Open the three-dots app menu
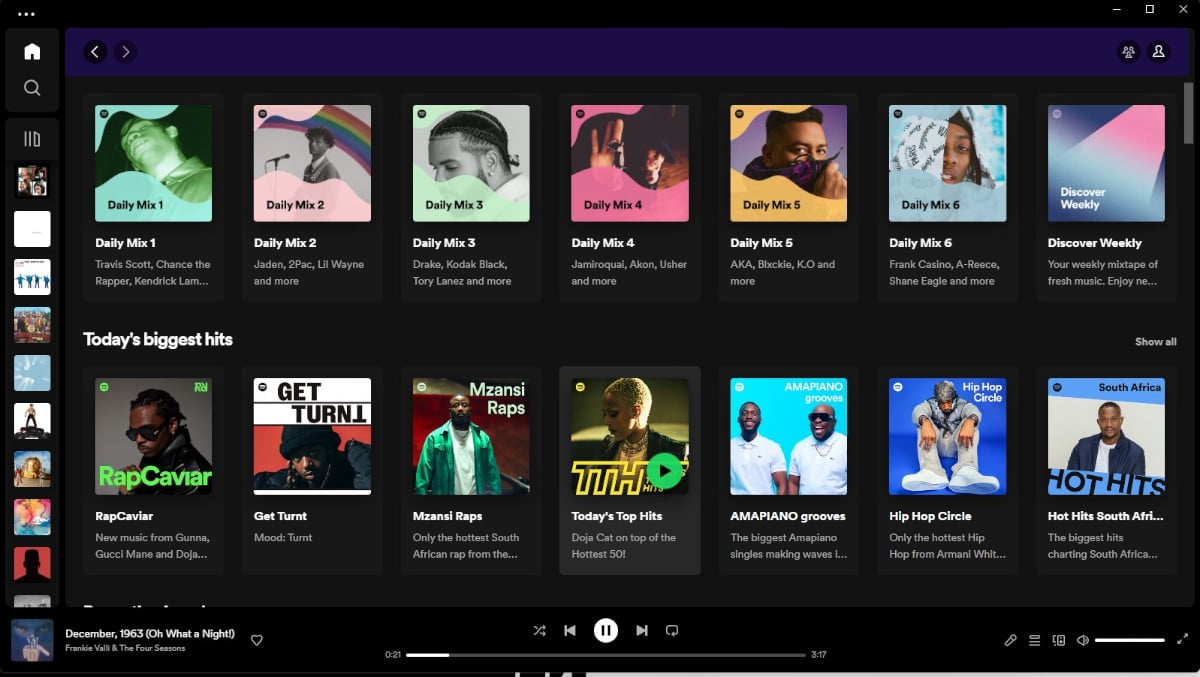 click(x=26, y=14)
